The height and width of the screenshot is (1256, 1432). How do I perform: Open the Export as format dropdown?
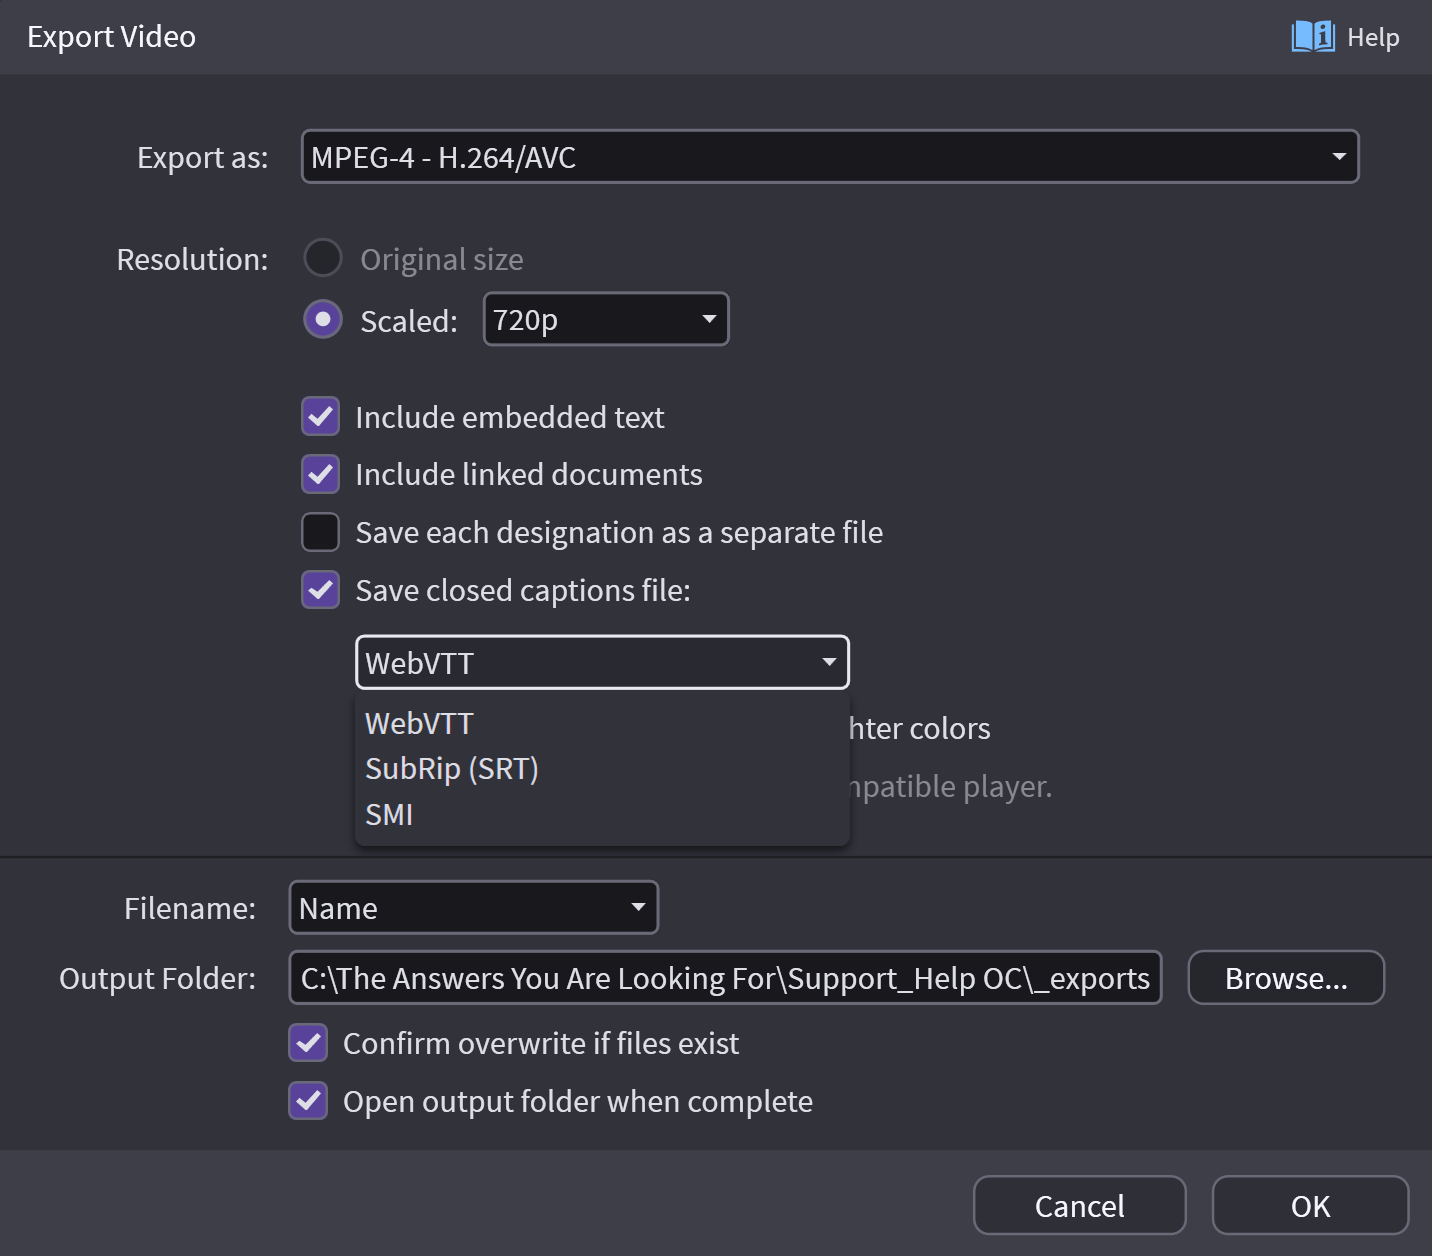[x=829, y=157]
